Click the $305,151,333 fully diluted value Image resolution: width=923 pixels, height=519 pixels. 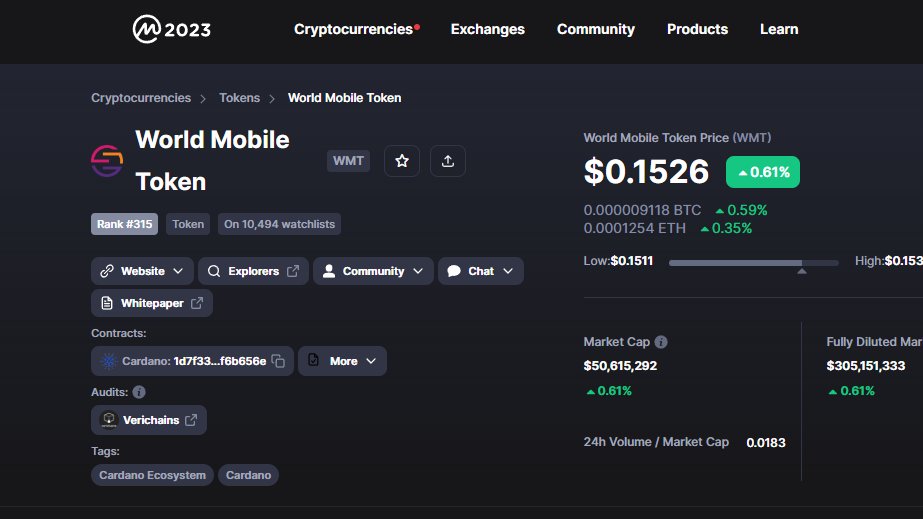866,366
